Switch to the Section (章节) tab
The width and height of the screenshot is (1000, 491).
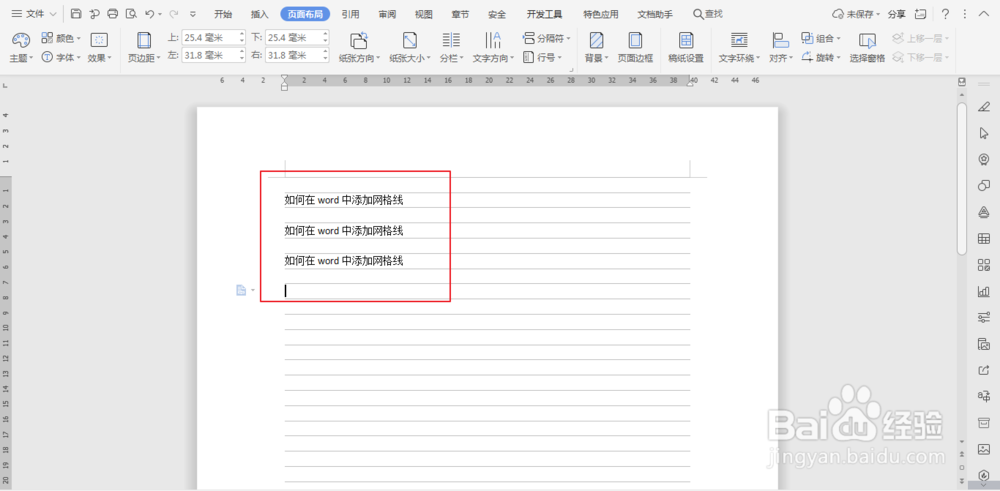coord(460,14)
